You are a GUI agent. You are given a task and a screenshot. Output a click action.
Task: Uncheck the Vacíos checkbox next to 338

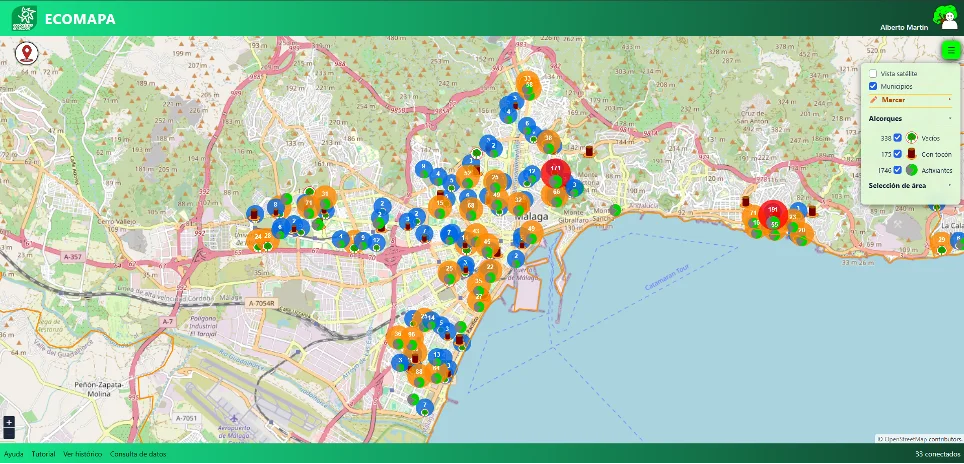(898, 138)
